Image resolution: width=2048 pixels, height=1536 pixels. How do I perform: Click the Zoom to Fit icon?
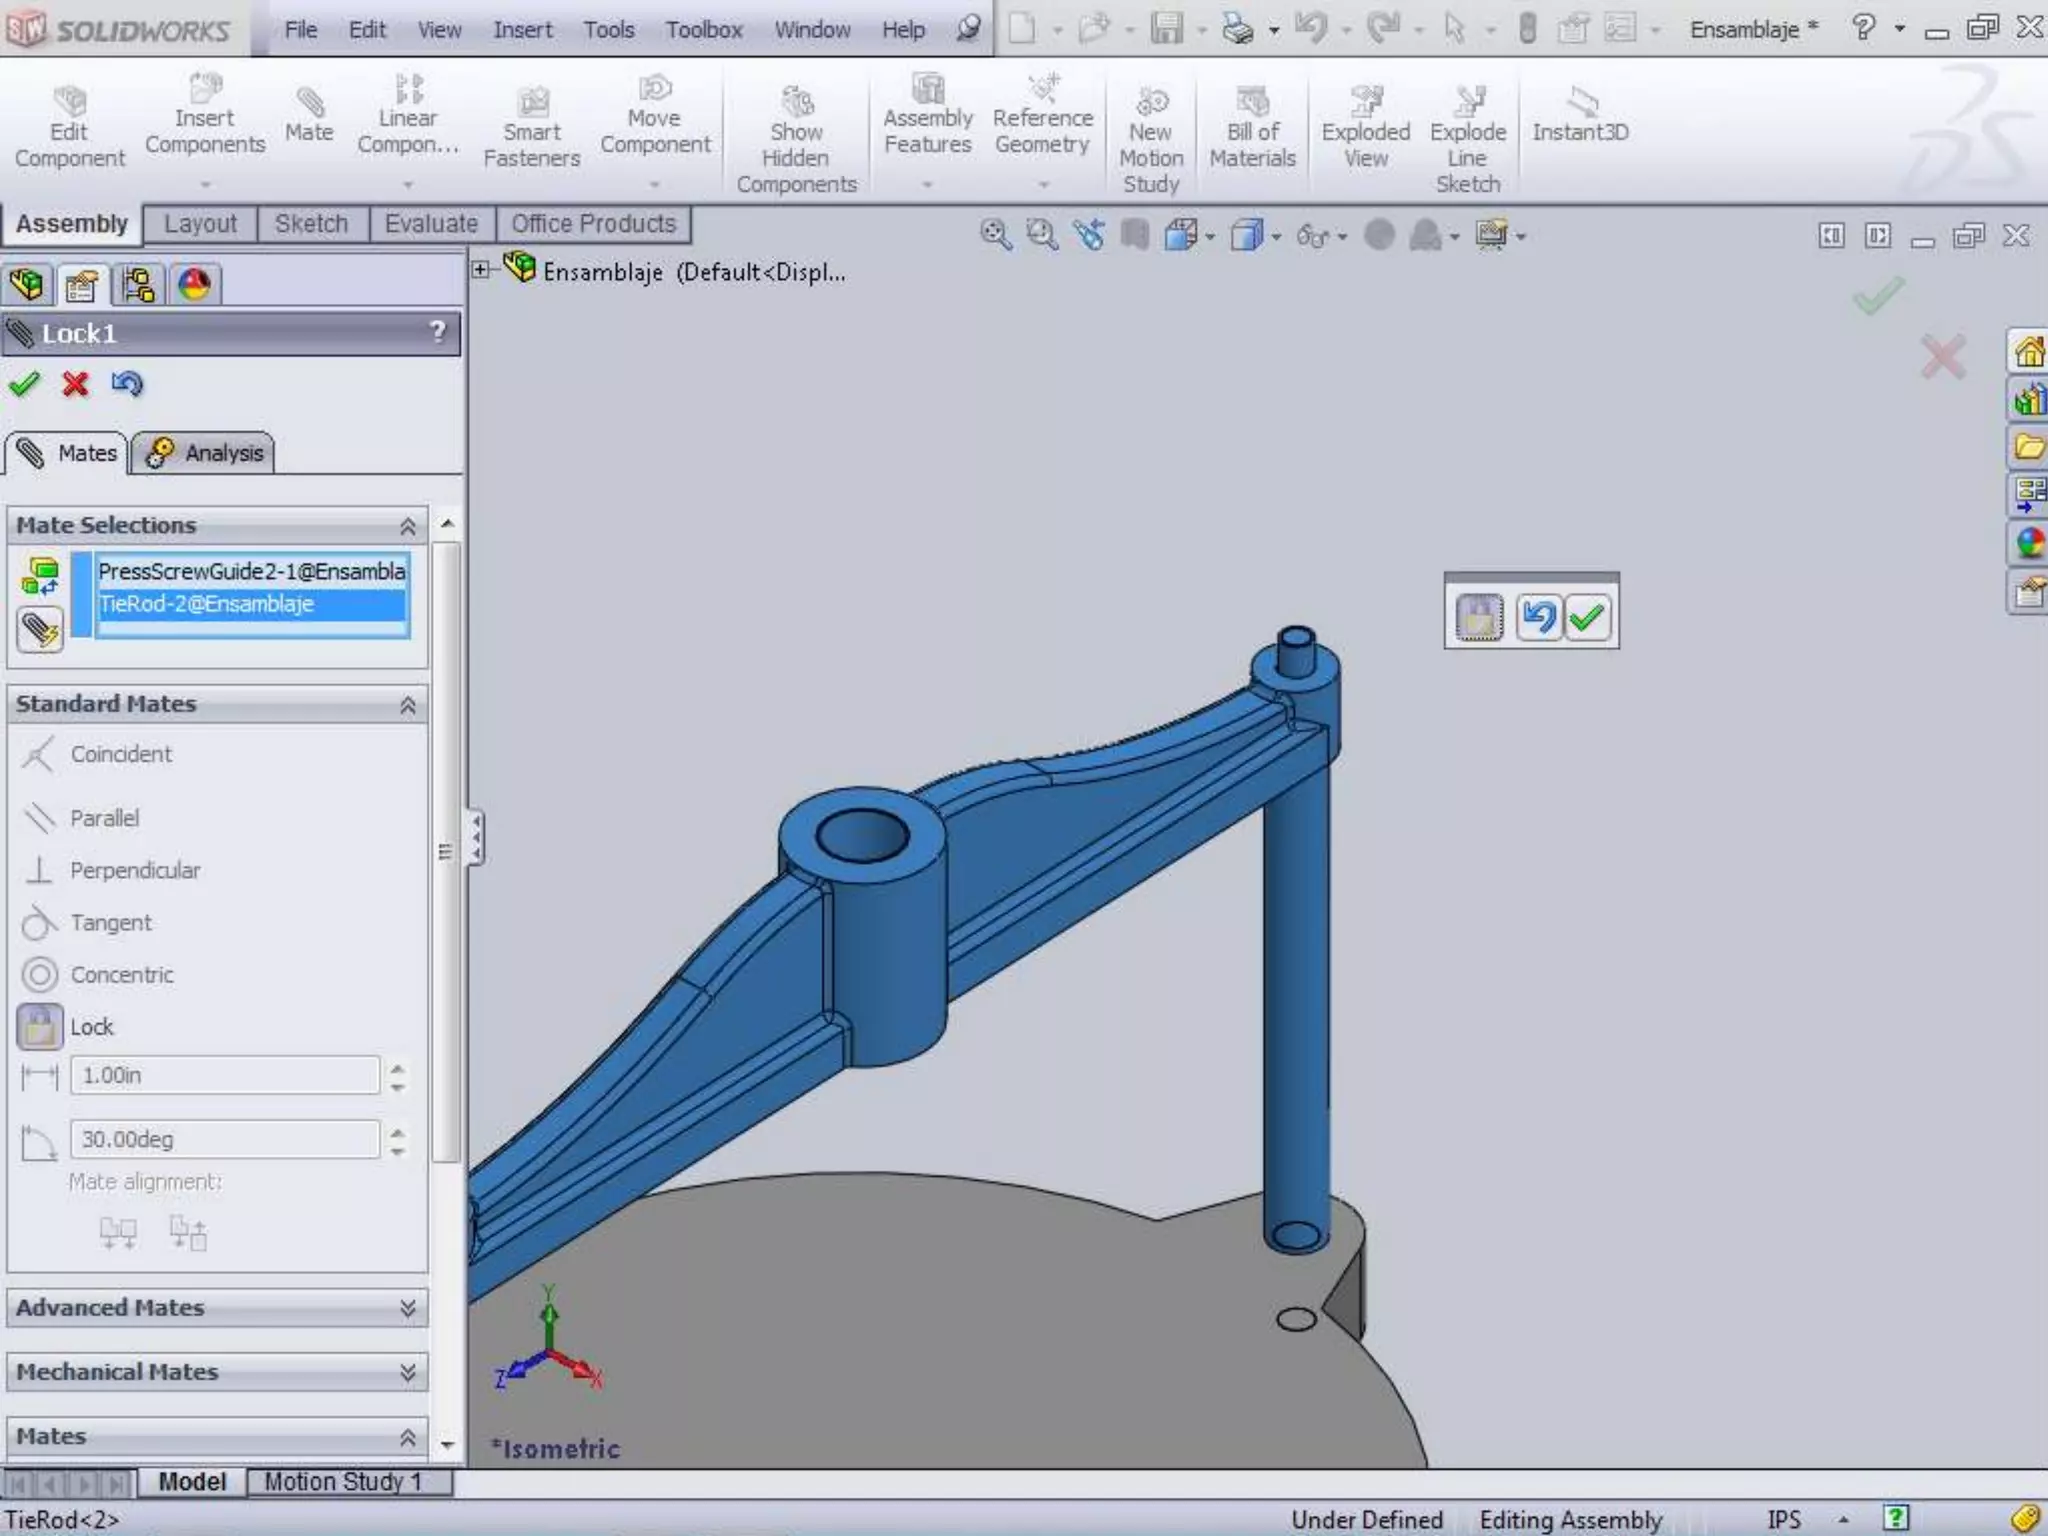coord(994,235)
